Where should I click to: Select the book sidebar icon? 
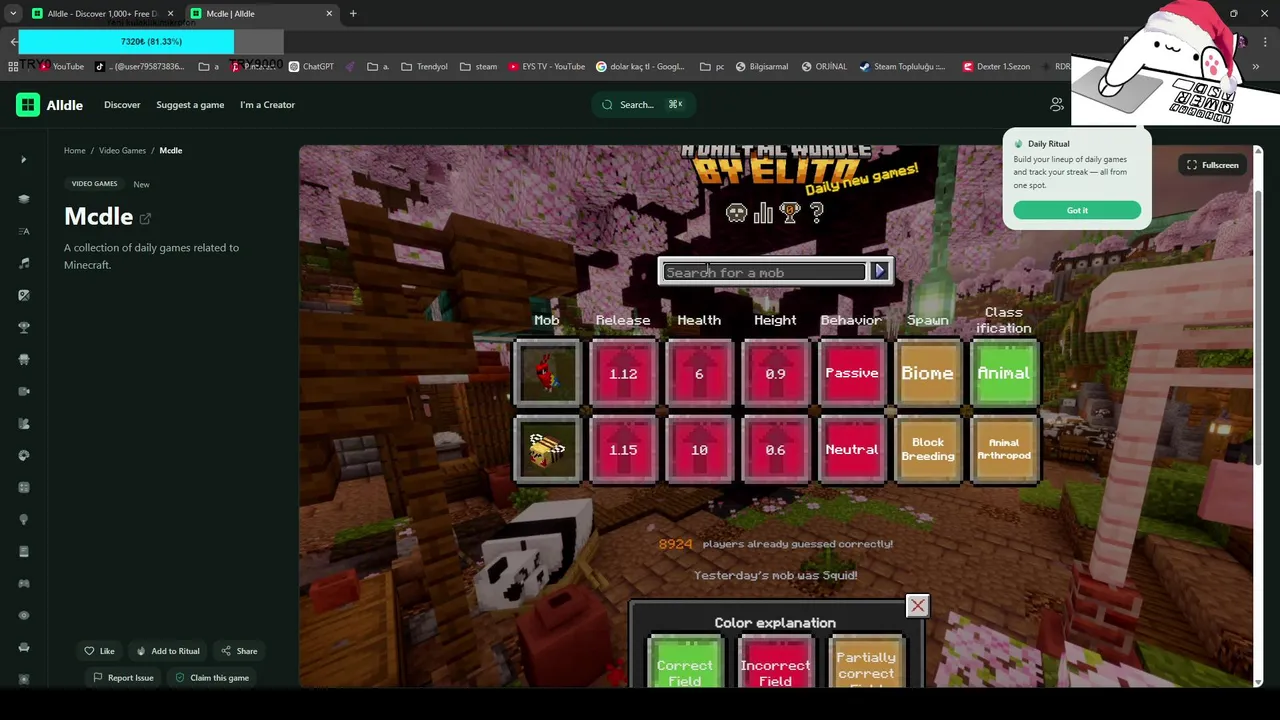point(24,551)
